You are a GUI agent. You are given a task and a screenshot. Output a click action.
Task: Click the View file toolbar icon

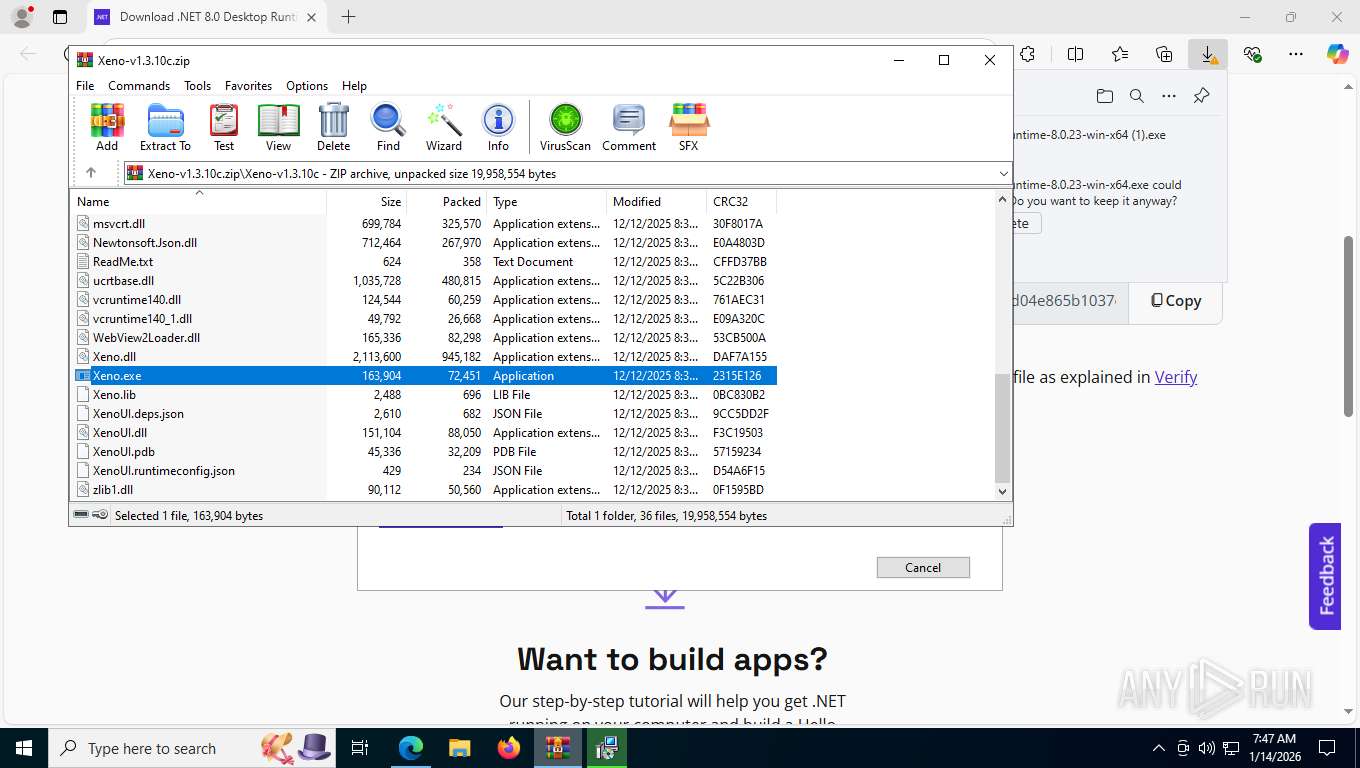(278, 127)
